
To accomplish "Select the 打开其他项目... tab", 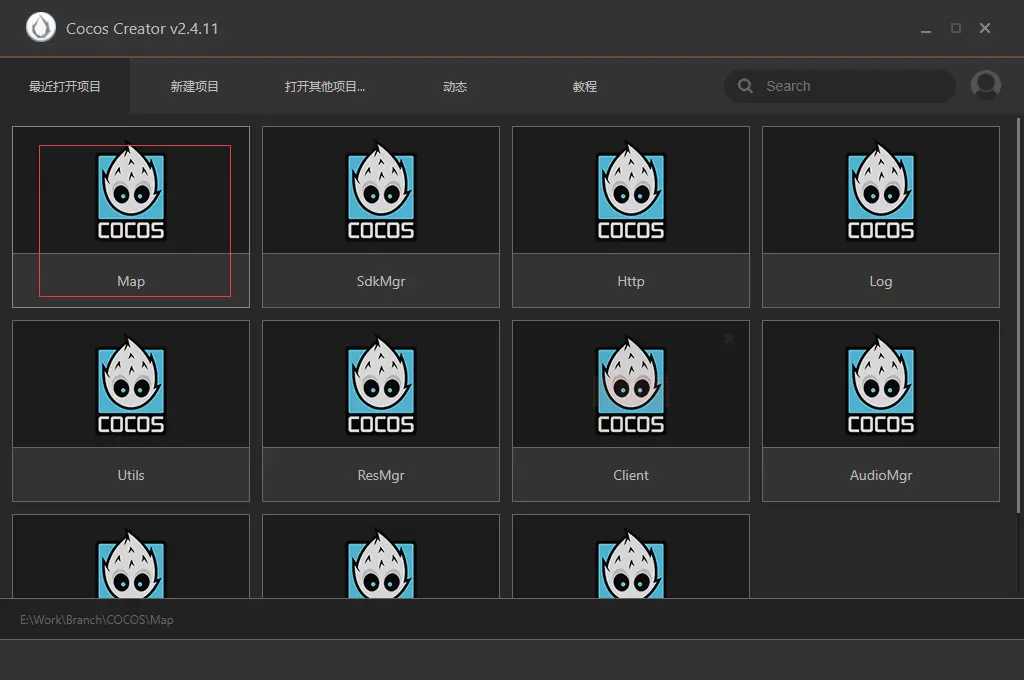I will pos(325,86).
